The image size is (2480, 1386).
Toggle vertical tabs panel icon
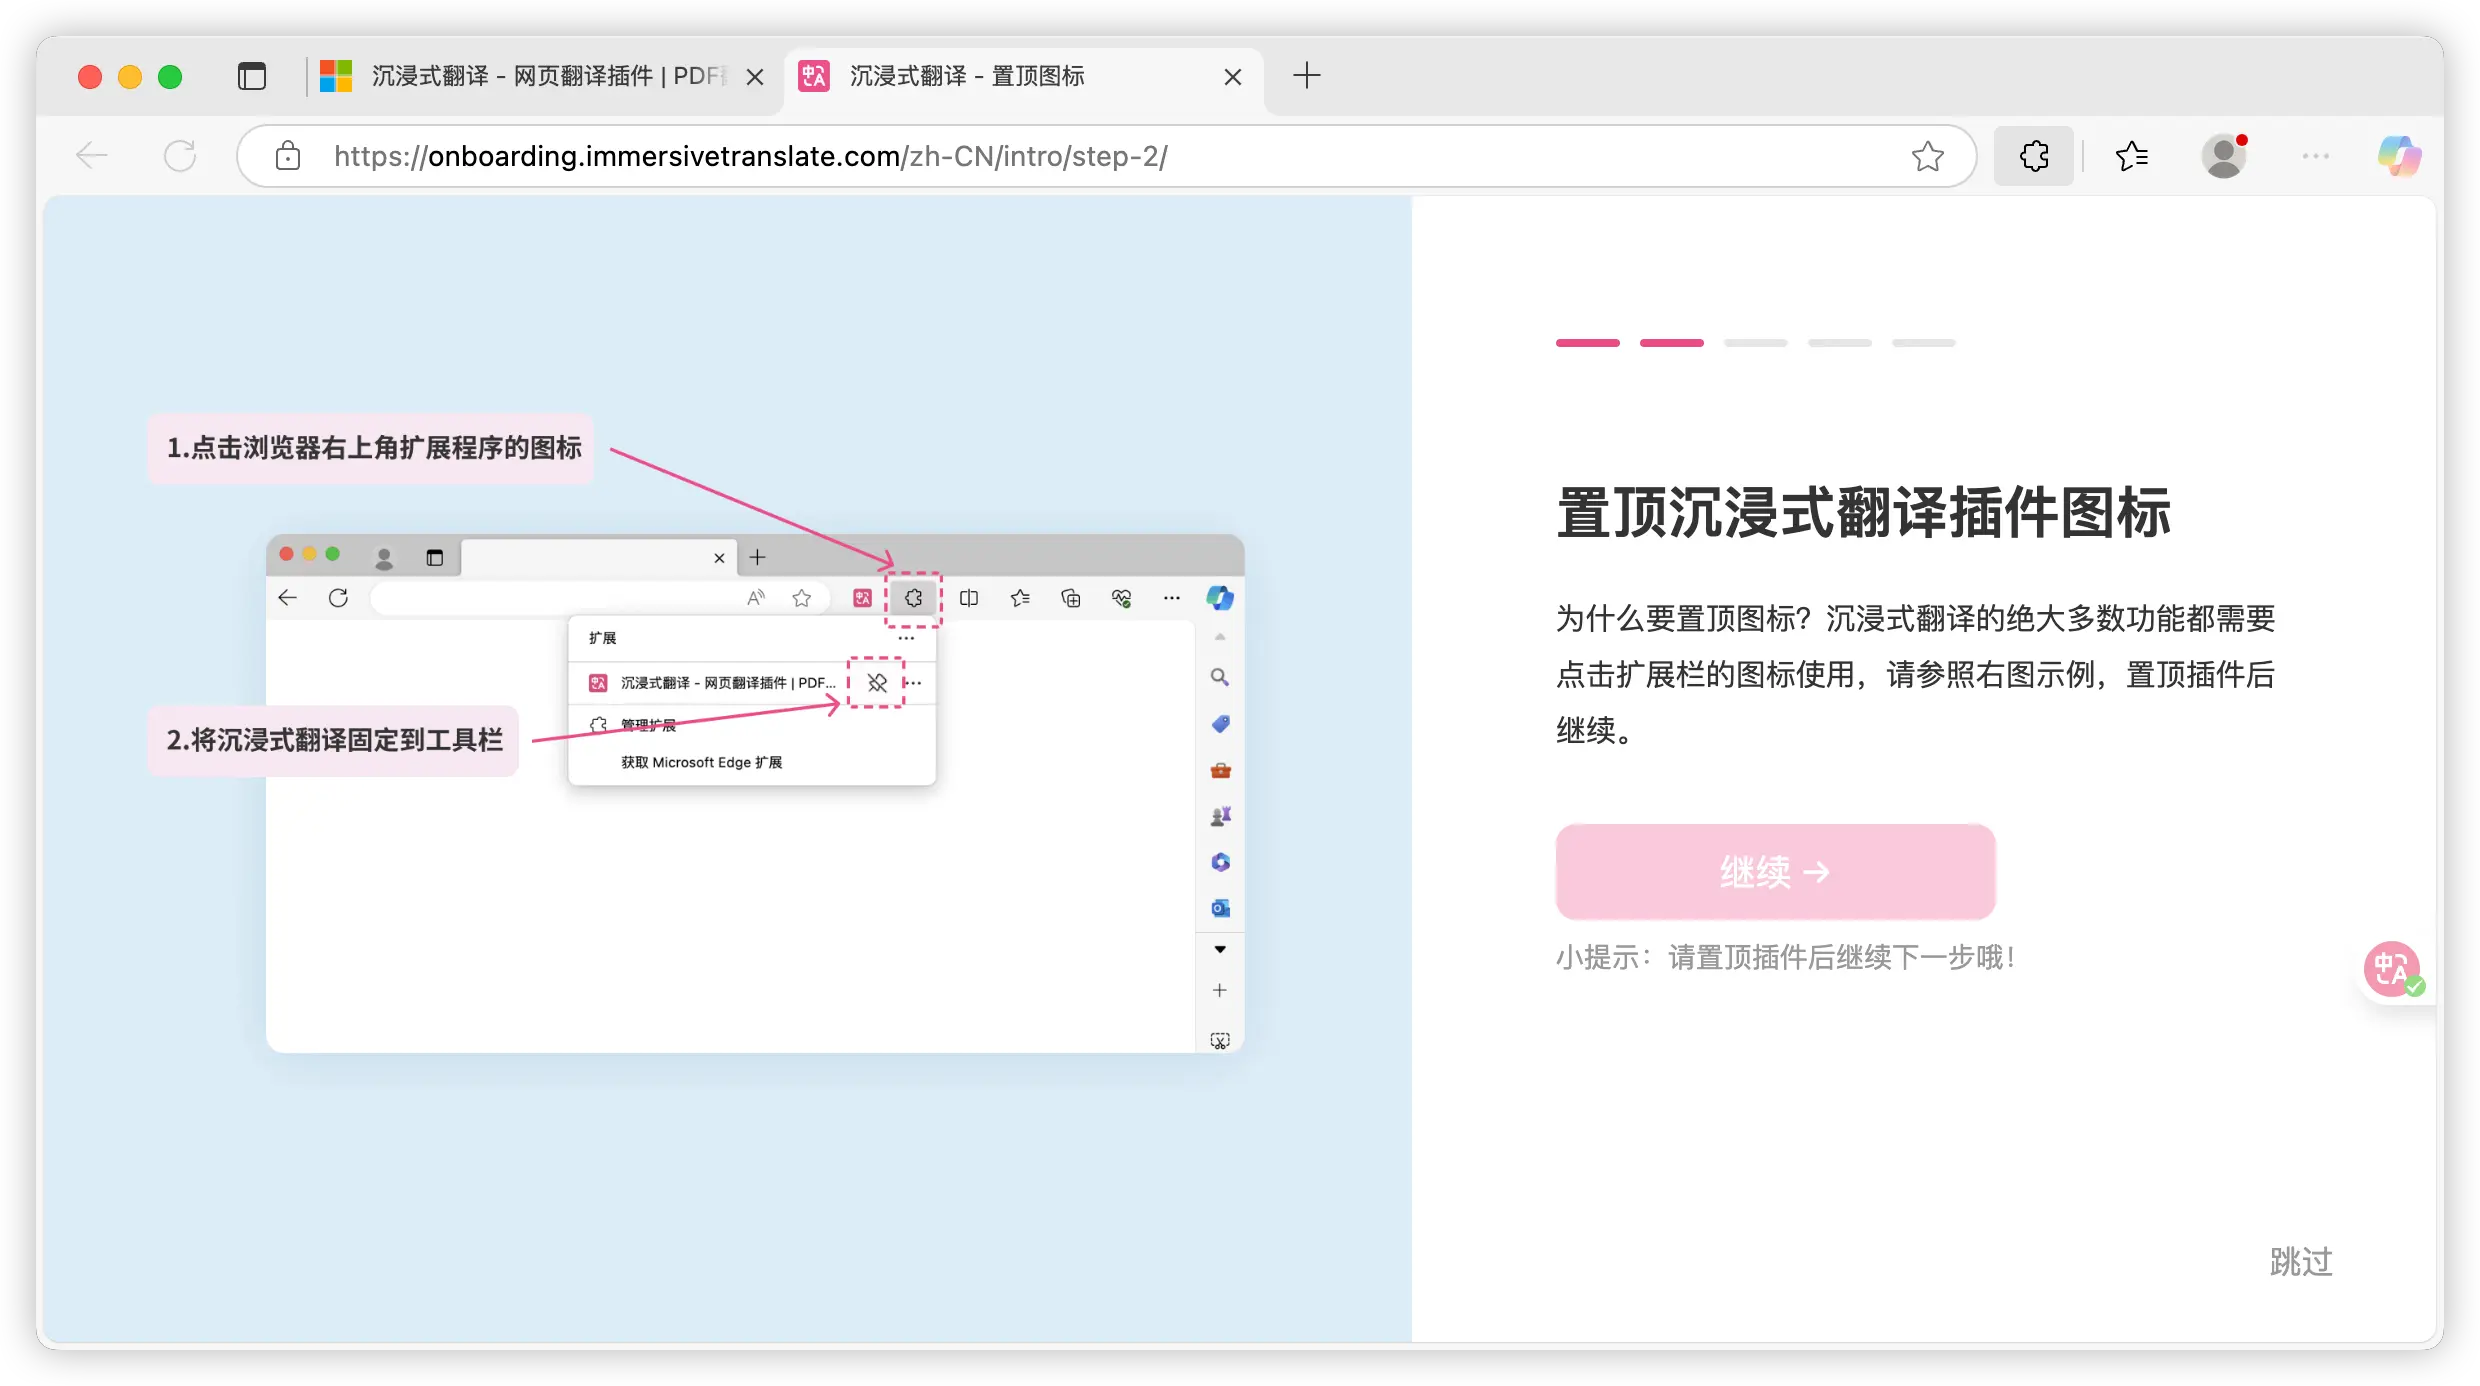pos(252,76)
